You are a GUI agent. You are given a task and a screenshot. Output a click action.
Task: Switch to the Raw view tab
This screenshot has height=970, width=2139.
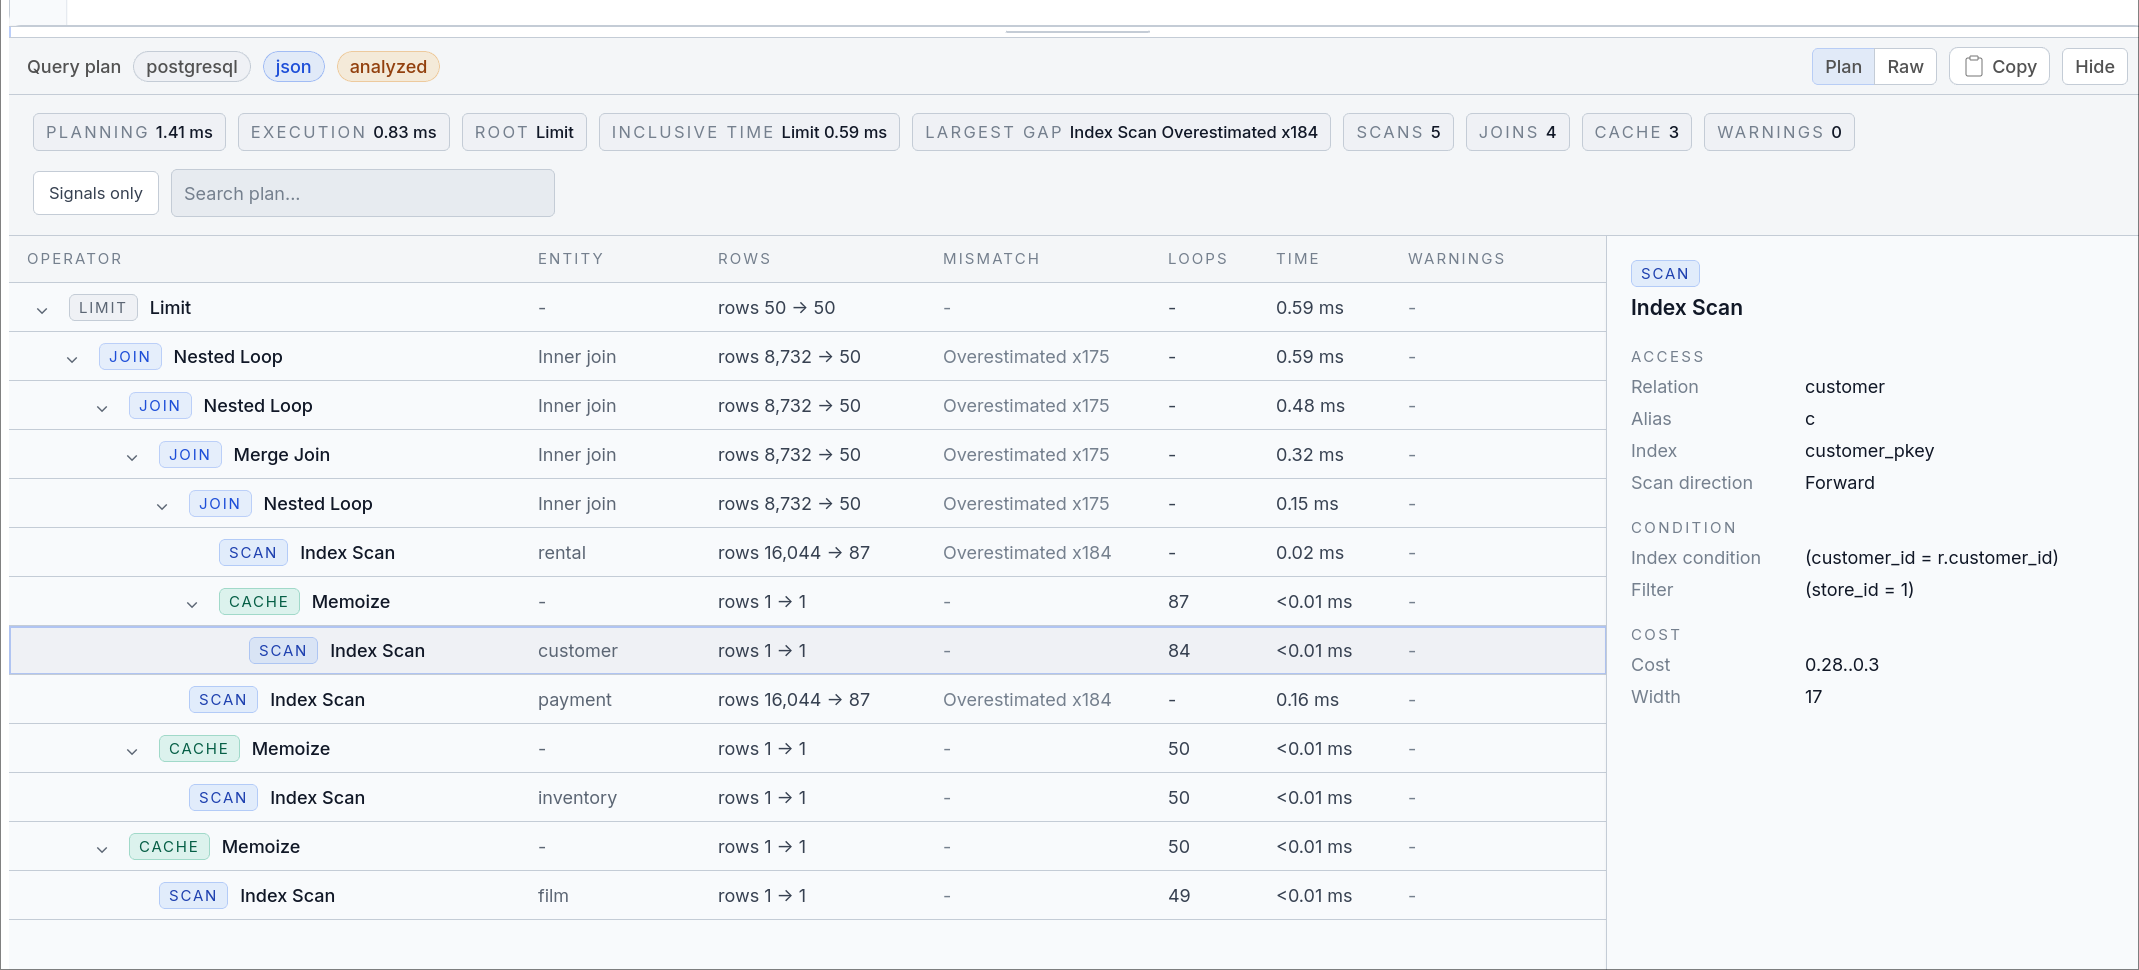tap(1905, 66)
